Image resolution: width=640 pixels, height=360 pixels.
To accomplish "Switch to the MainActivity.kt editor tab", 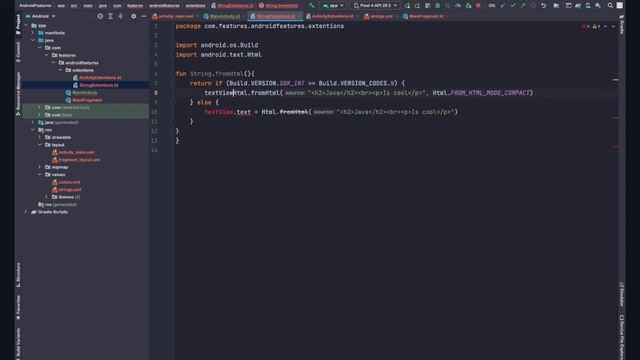I will click(224, 16).
